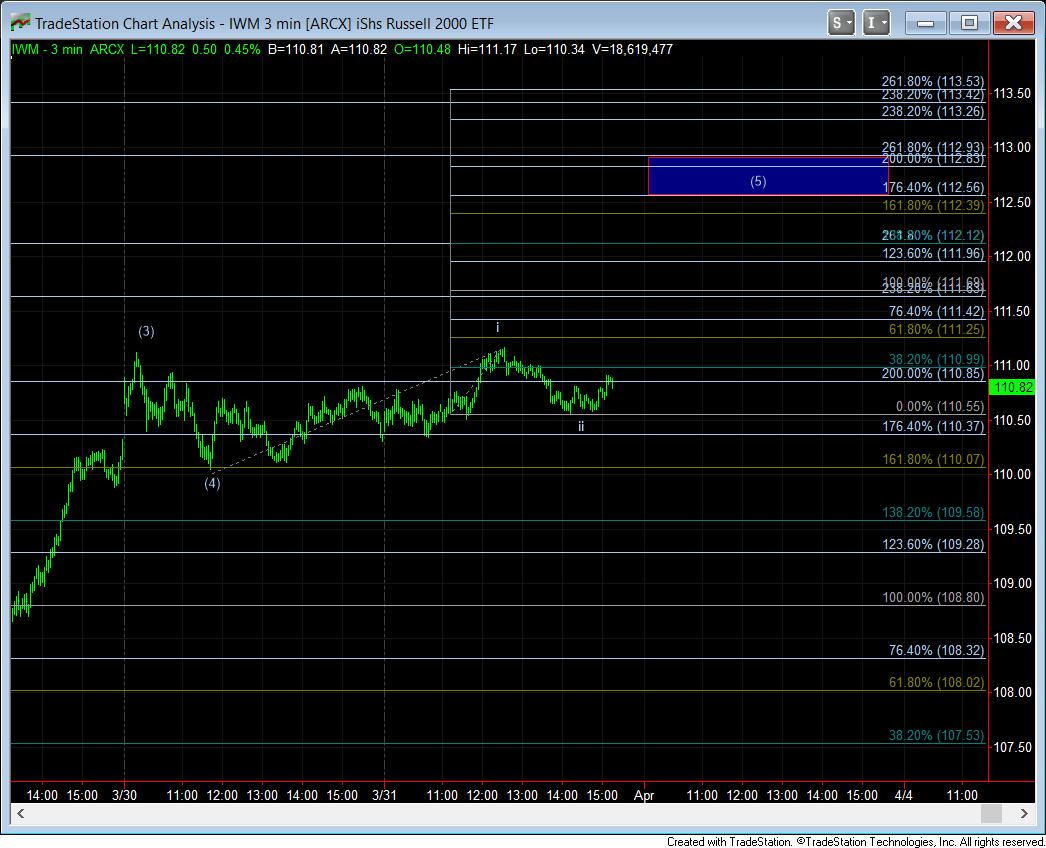Screen dimensions: 1046x848
Task: Click the 161.80% (110.07) Fibonacci label
Action: click(x=933, y=460)
